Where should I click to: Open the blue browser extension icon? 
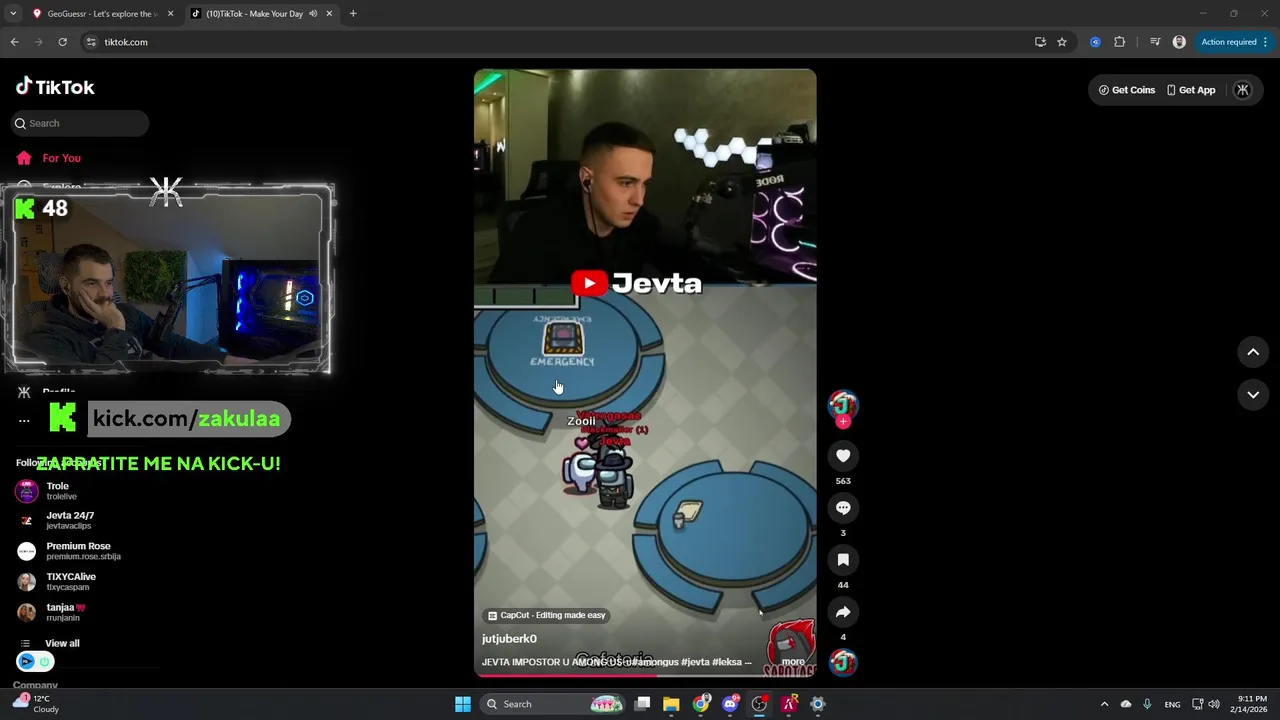pos(1095,42)
